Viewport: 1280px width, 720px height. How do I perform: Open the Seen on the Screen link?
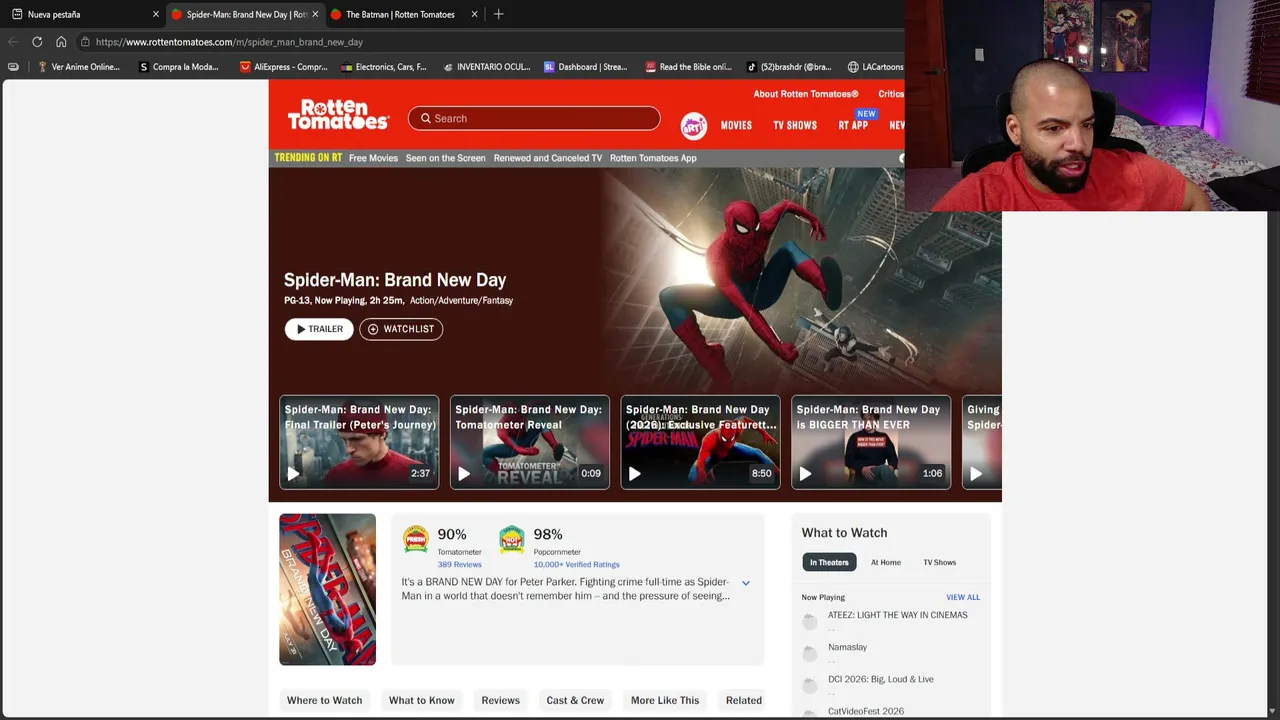(446, 158)
